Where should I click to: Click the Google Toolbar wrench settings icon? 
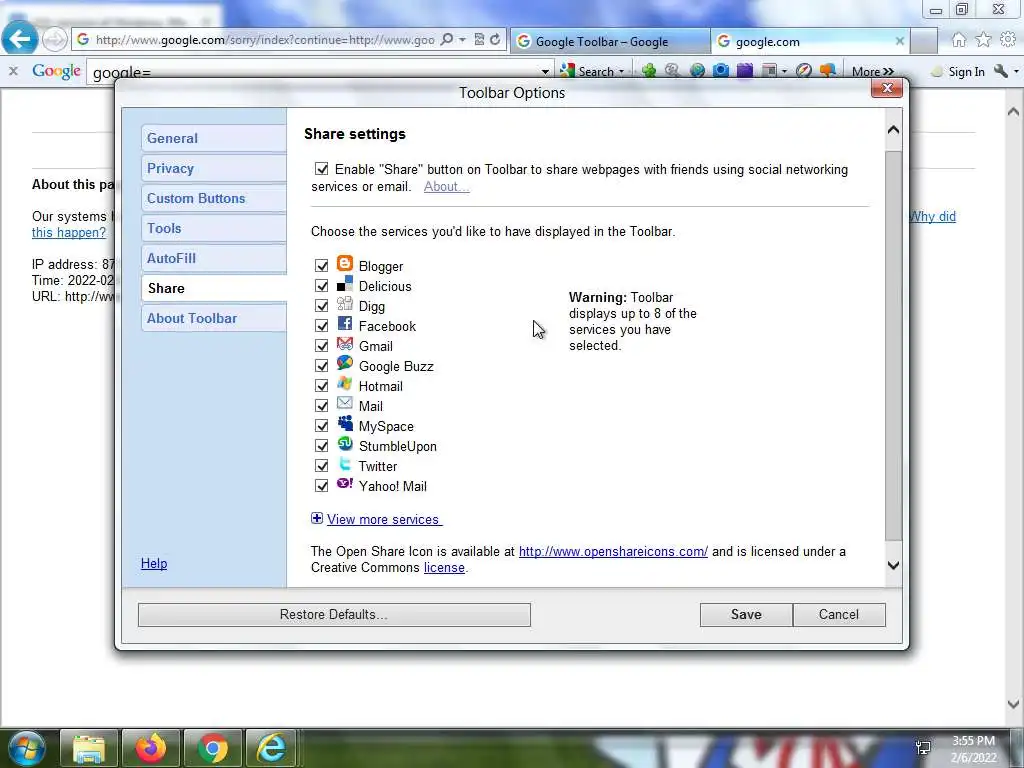pyautogui.click(x=1000, y=71)
